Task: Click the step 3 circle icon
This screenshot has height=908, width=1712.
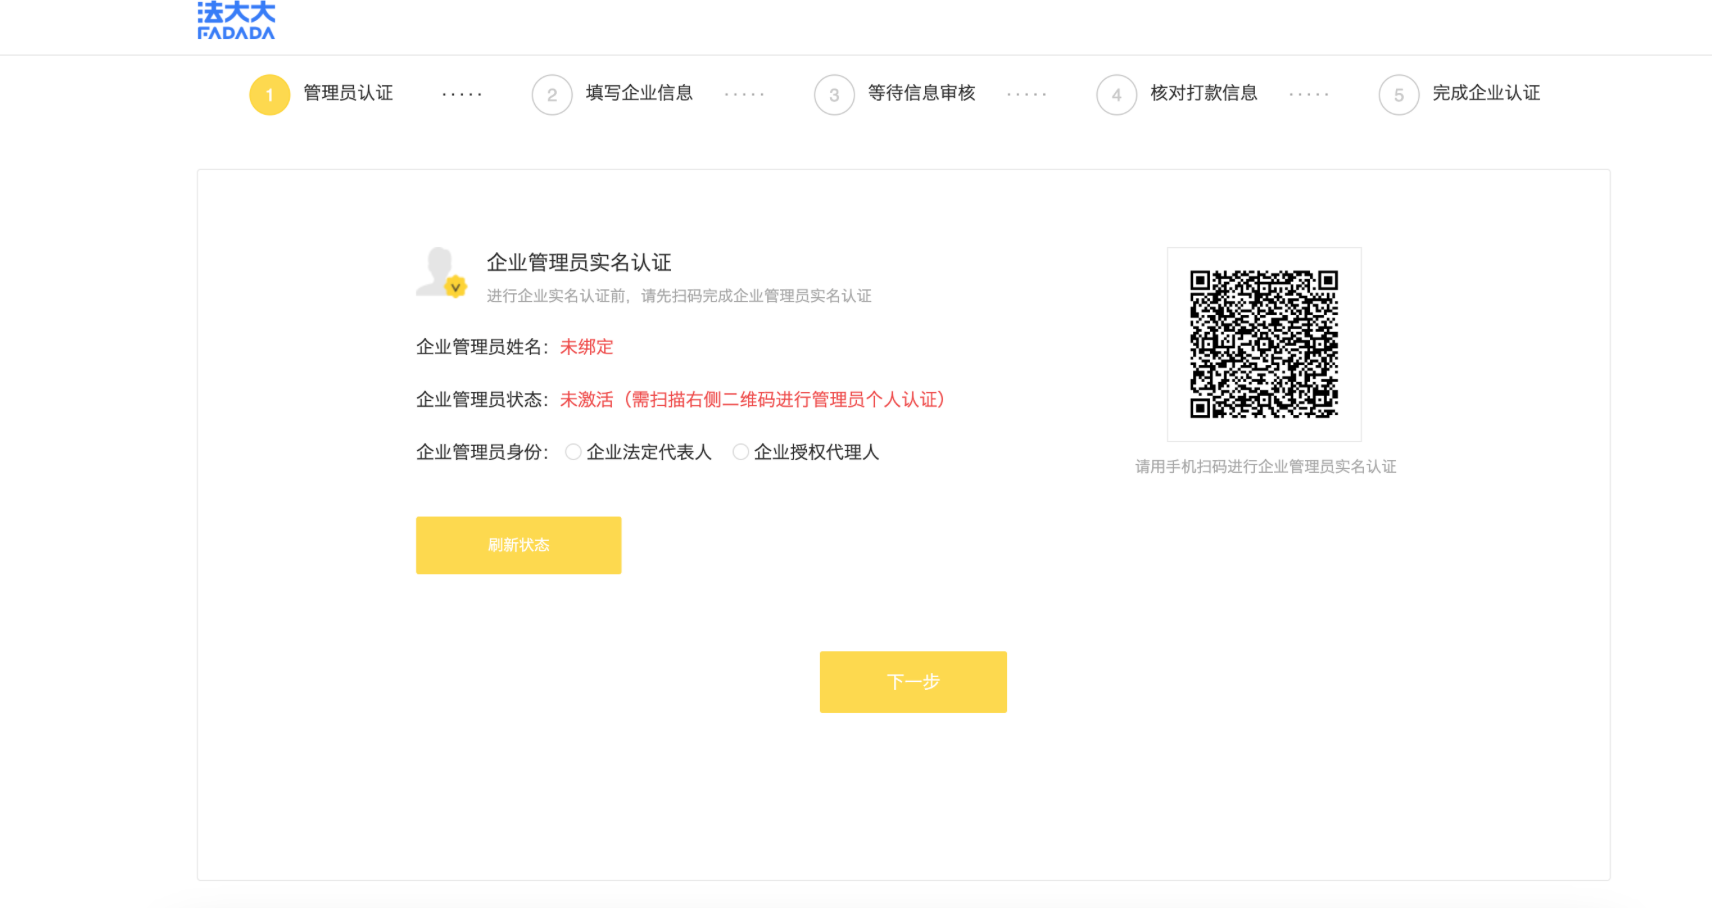Action: click(834, 95)
